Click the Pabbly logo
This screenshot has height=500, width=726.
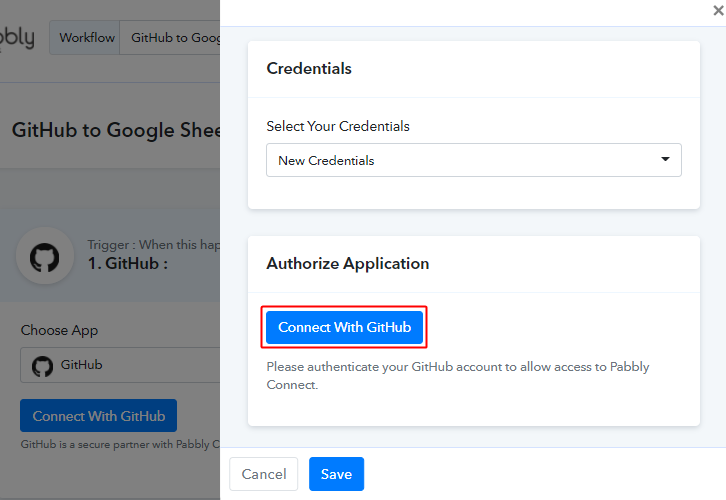coord(17,38)
